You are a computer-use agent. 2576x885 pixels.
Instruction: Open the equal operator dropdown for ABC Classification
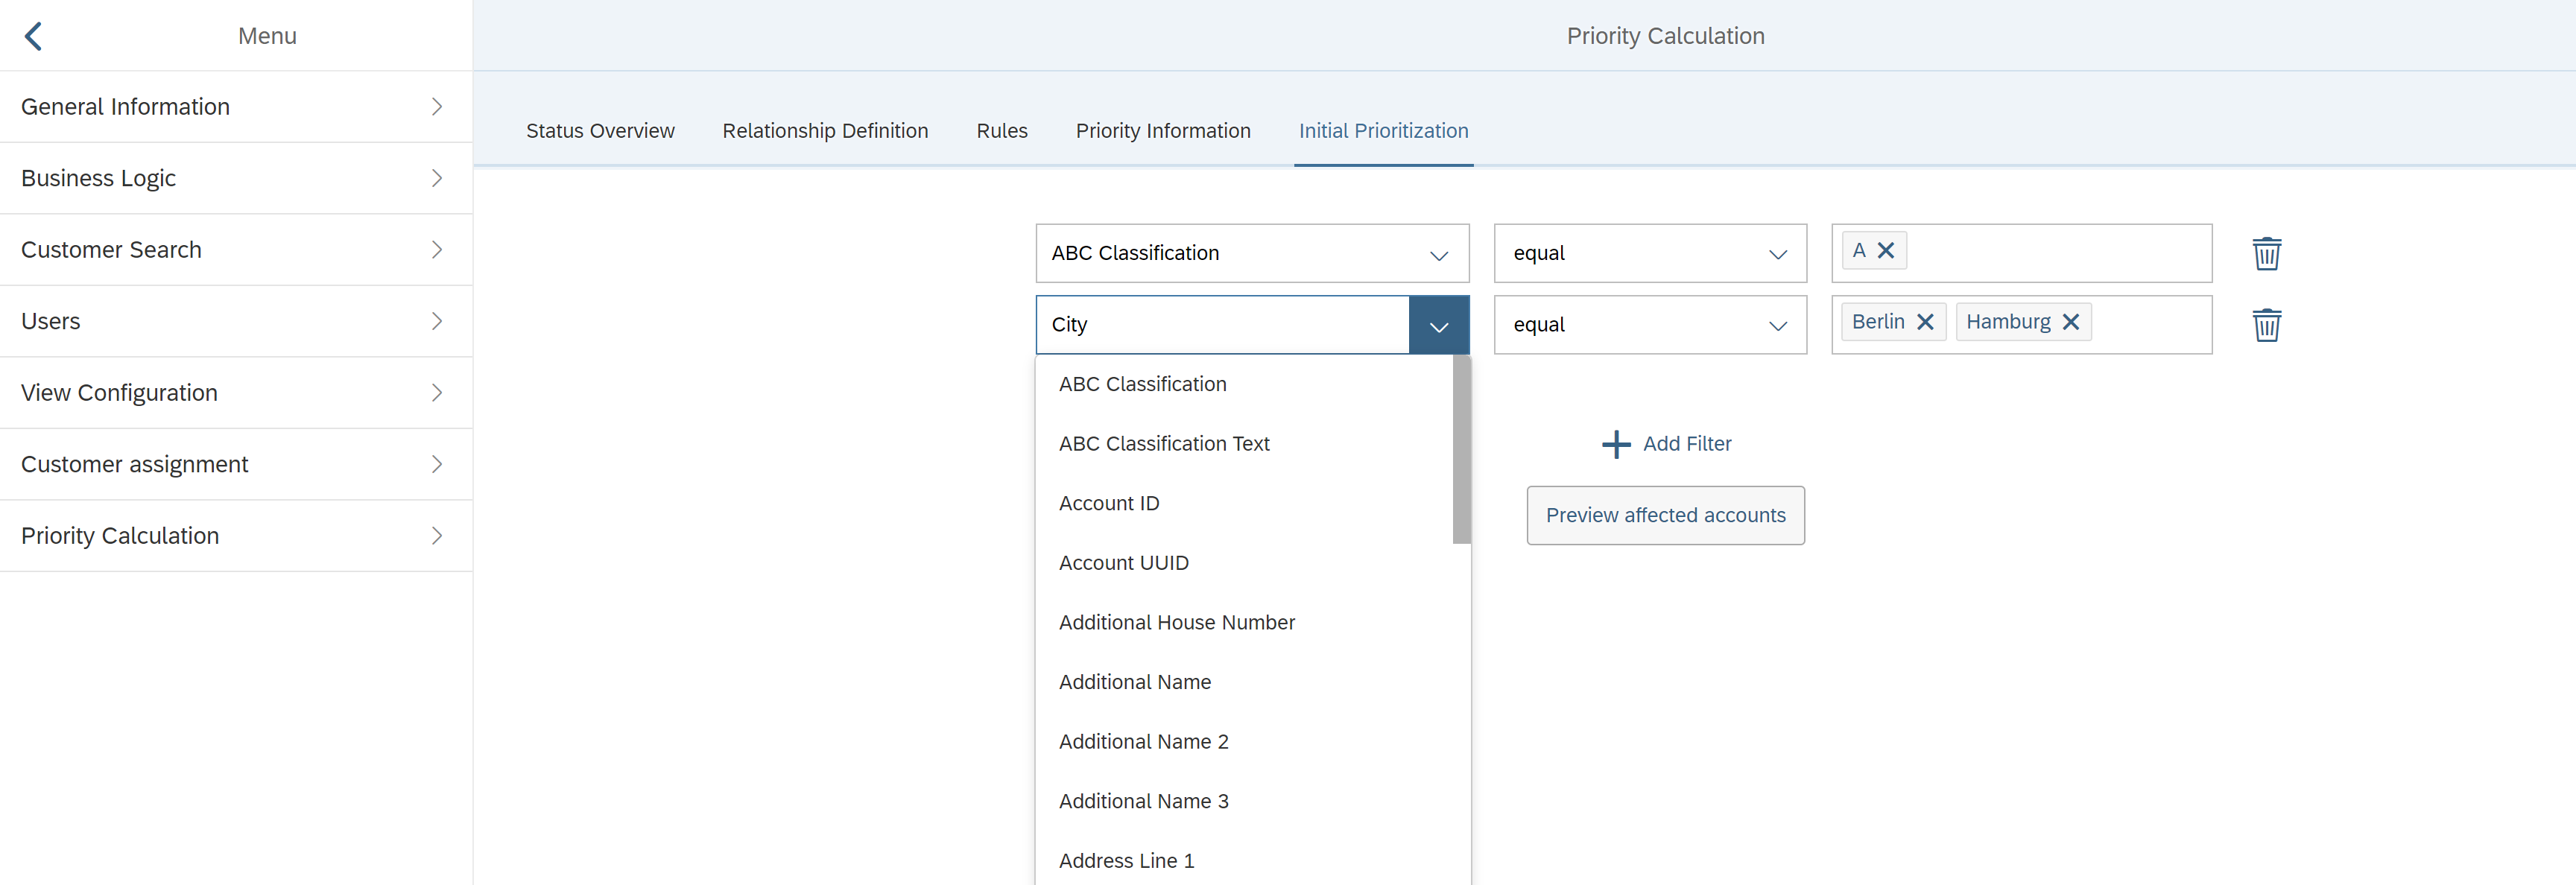coord(1650,253)
